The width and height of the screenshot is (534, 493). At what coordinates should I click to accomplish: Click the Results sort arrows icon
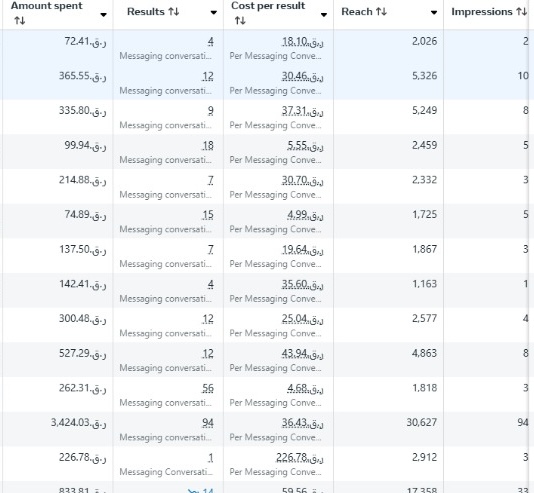coord(174,12)
